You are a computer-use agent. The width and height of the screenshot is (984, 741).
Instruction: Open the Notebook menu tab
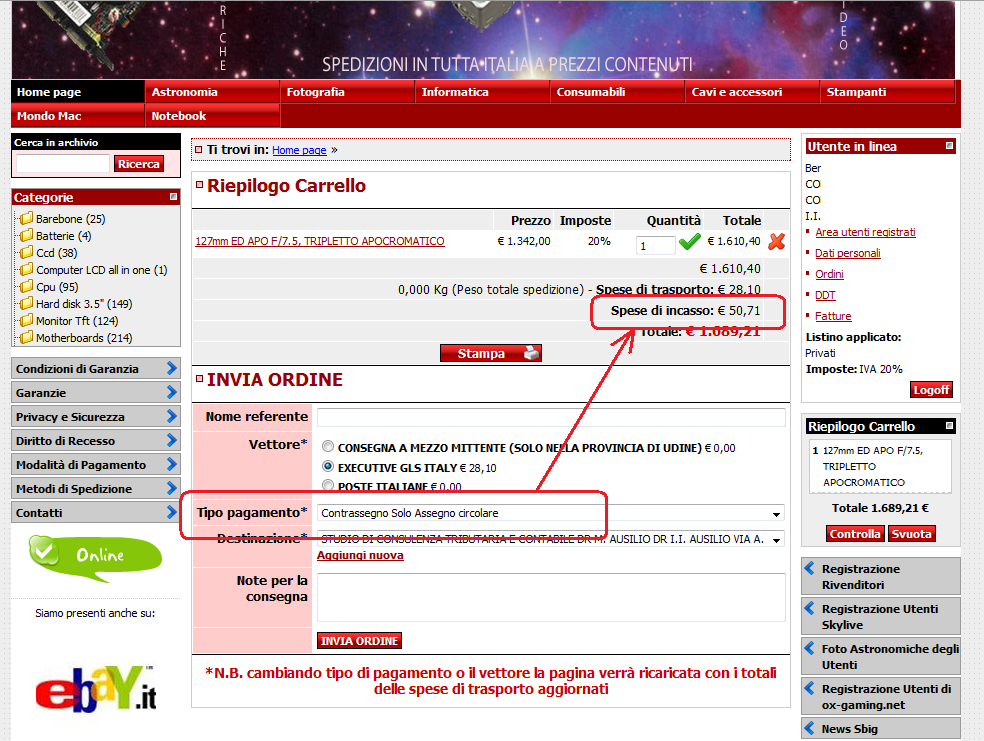click(x=212, y=115)
